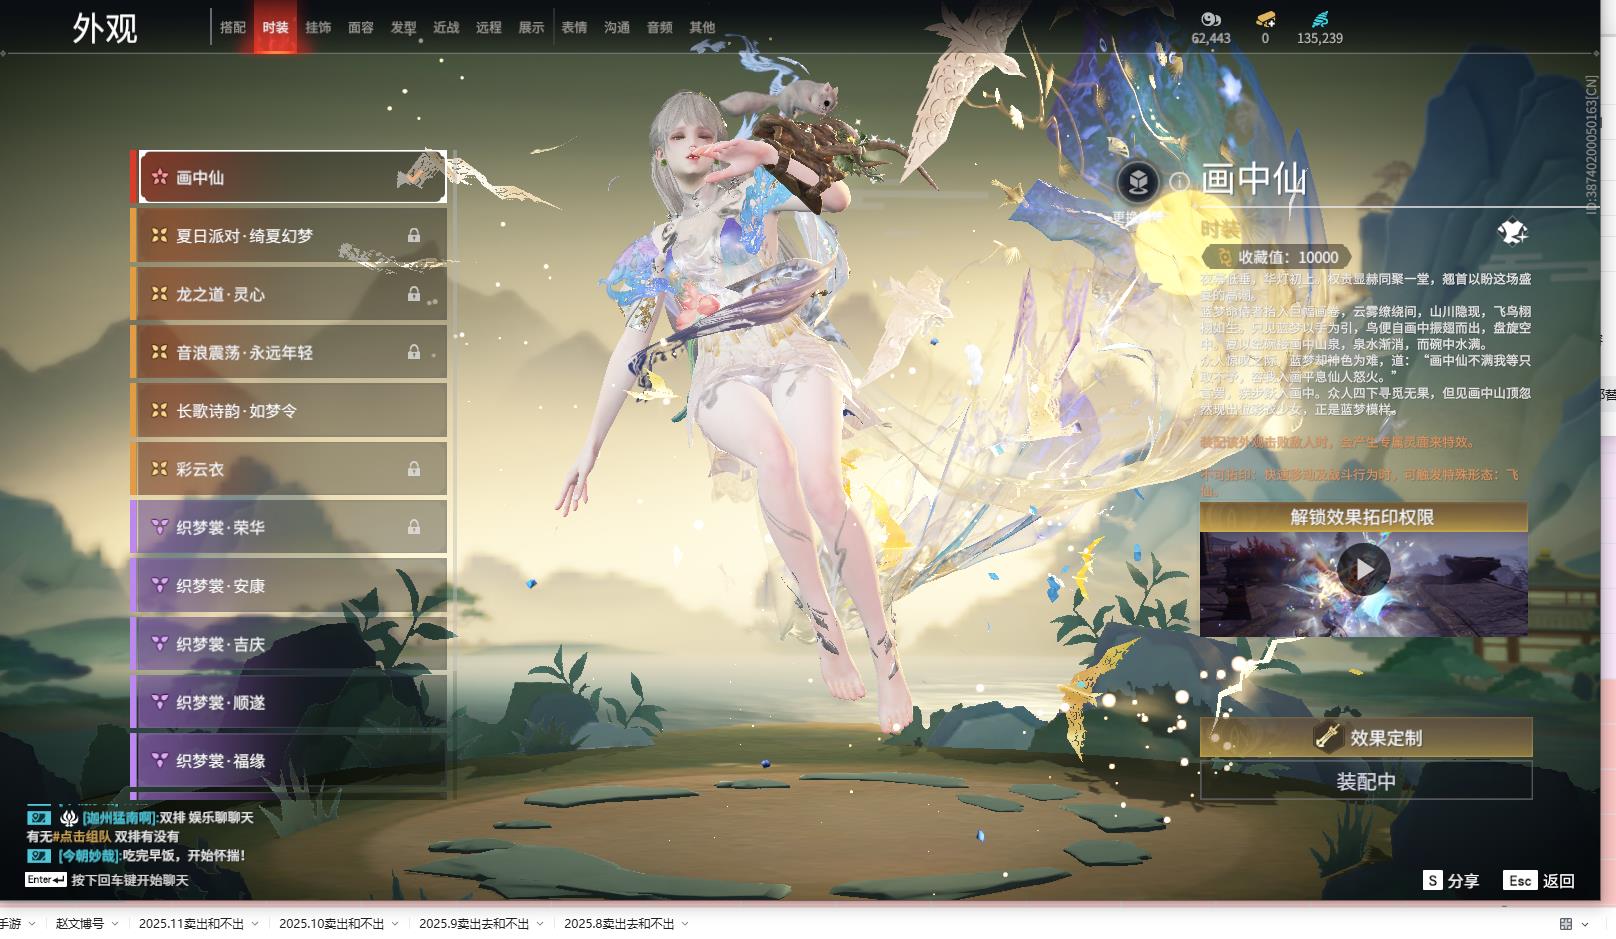
Task: Click the 装配中 button
Action: point(1366,781)
